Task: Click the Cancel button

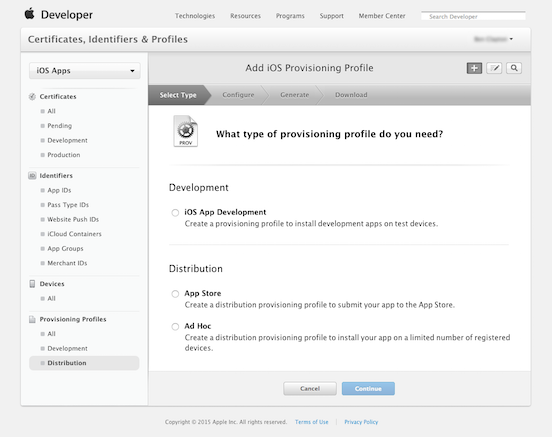Action: (310, 388)
